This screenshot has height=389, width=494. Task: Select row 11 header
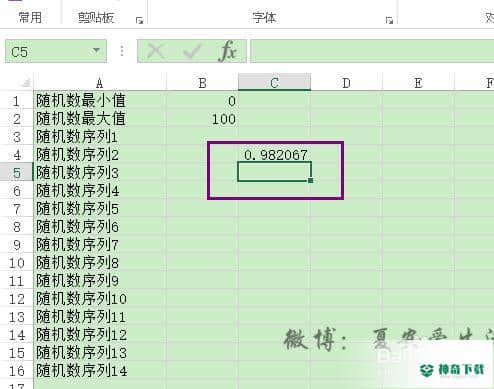[16, 281]
